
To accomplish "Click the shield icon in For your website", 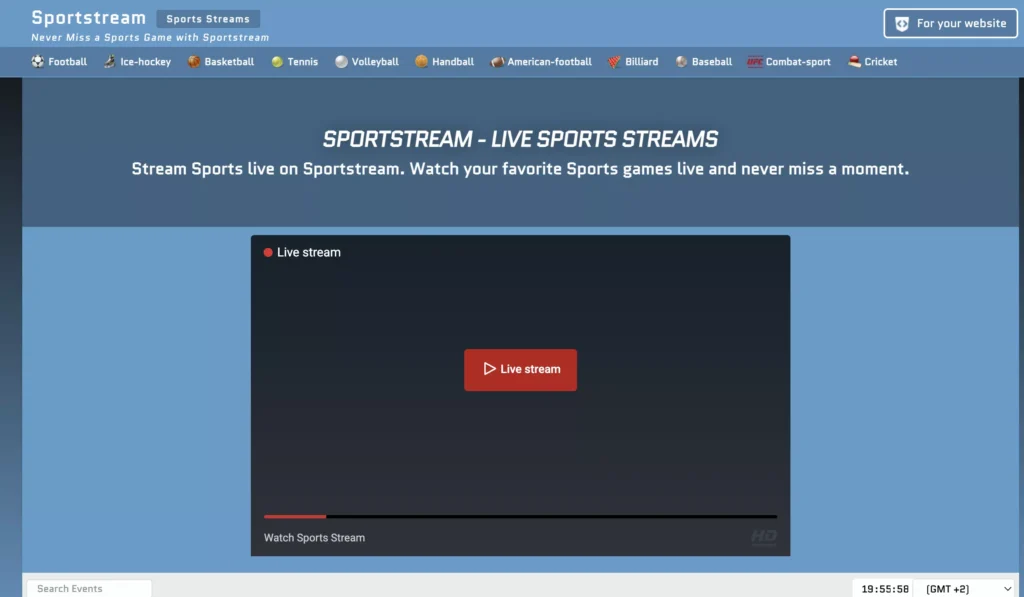I will (902, 24).
